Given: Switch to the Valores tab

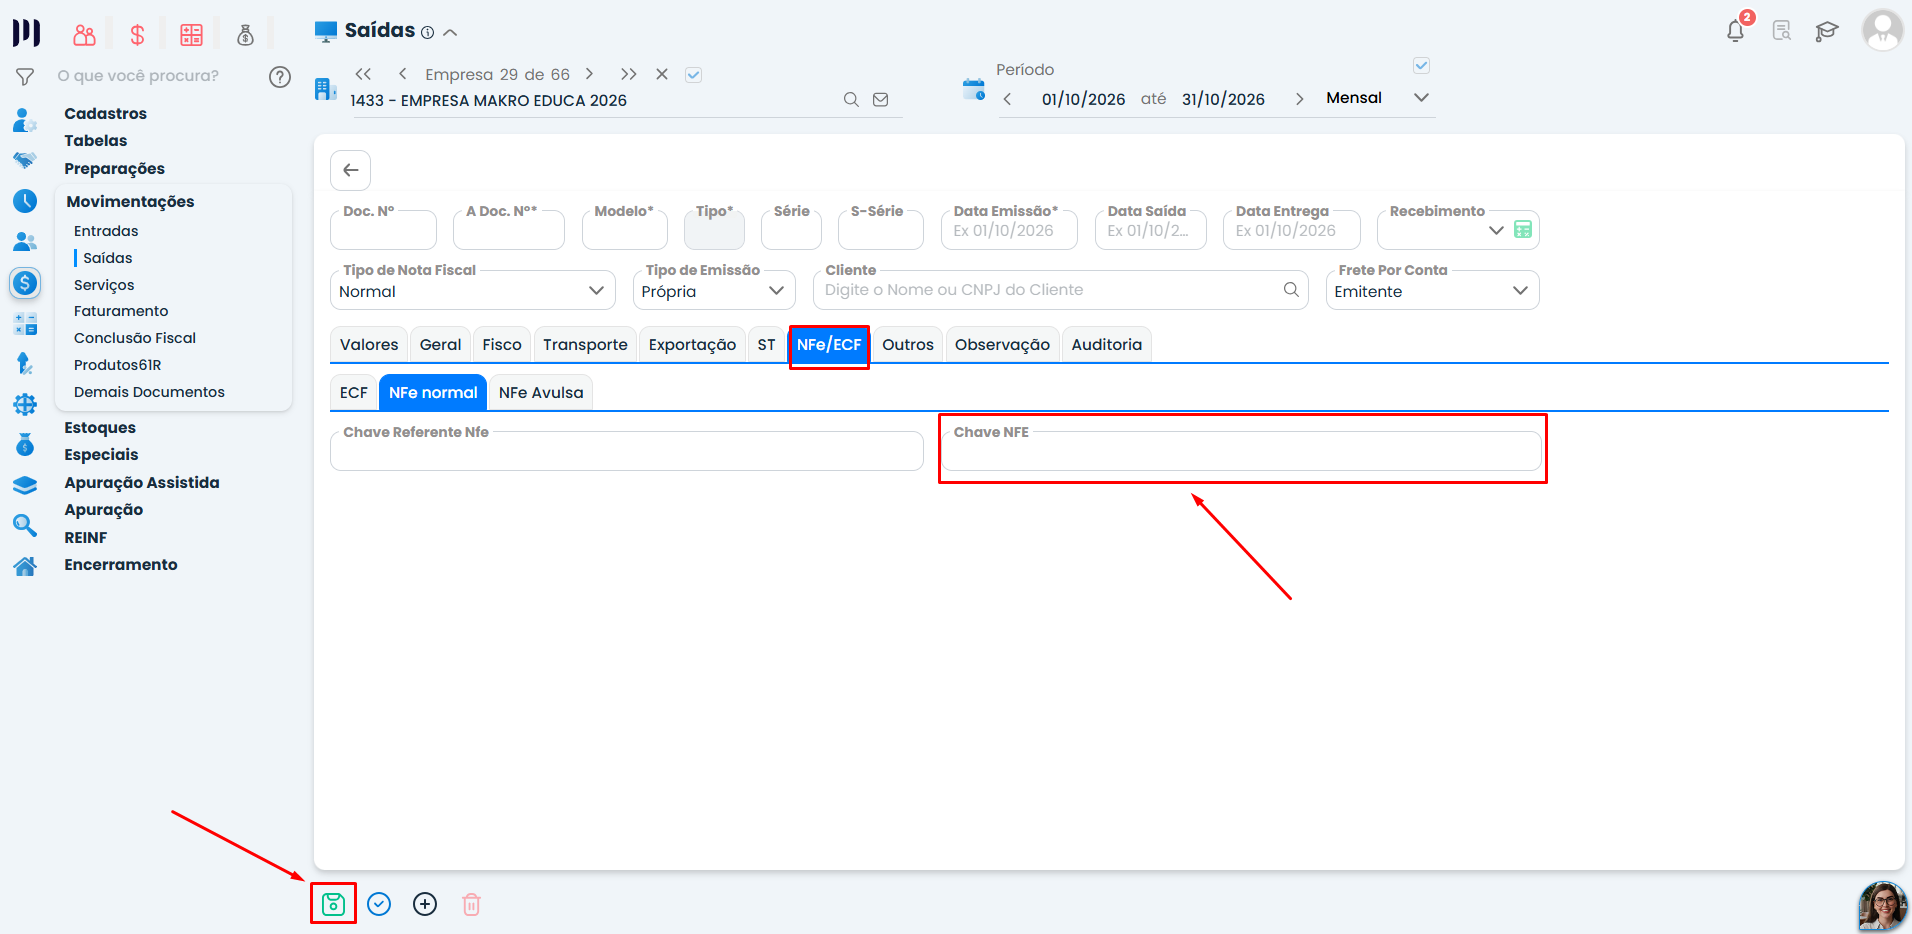Looking at the screenshot, I should coord(369,344).
